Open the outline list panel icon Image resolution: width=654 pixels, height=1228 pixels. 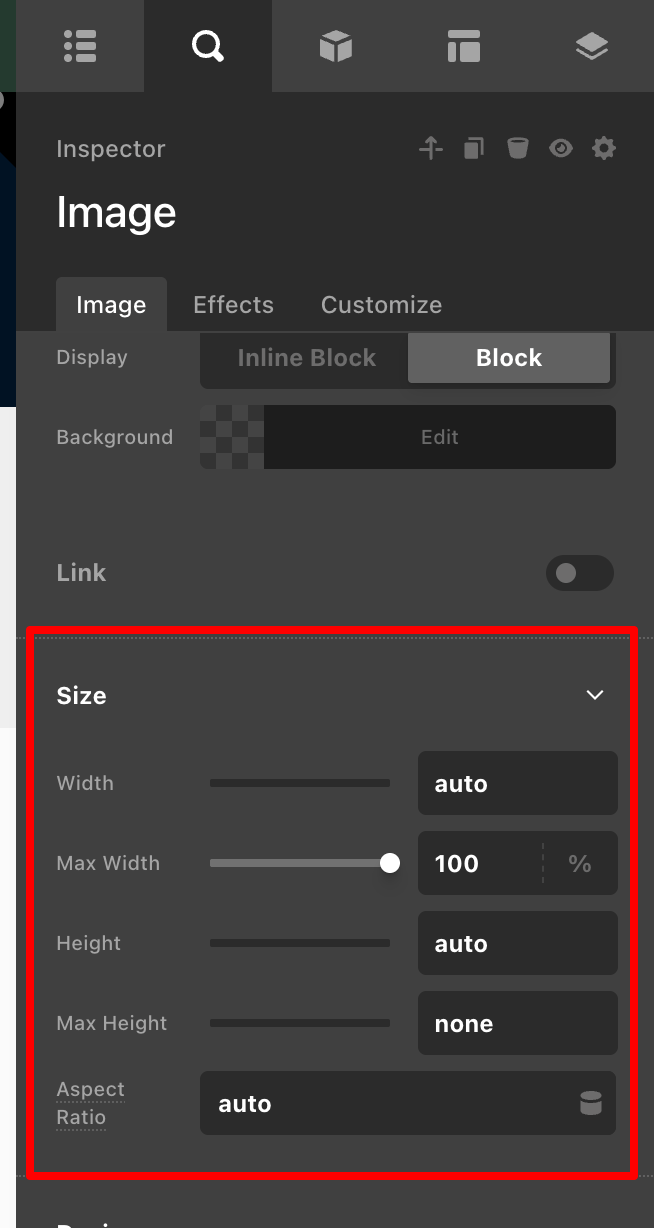[80, 46]
